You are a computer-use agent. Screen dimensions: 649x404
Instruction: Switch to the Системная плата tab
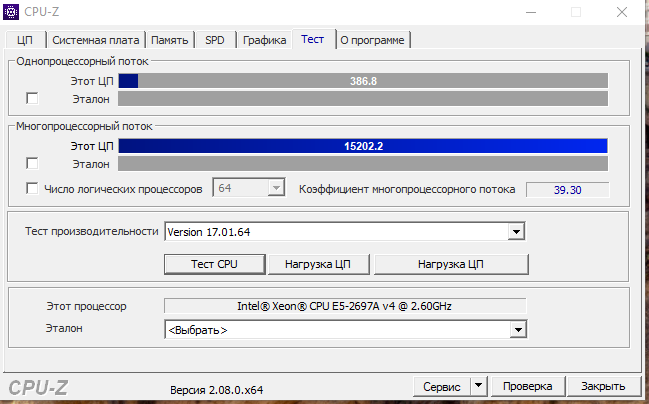96,40
